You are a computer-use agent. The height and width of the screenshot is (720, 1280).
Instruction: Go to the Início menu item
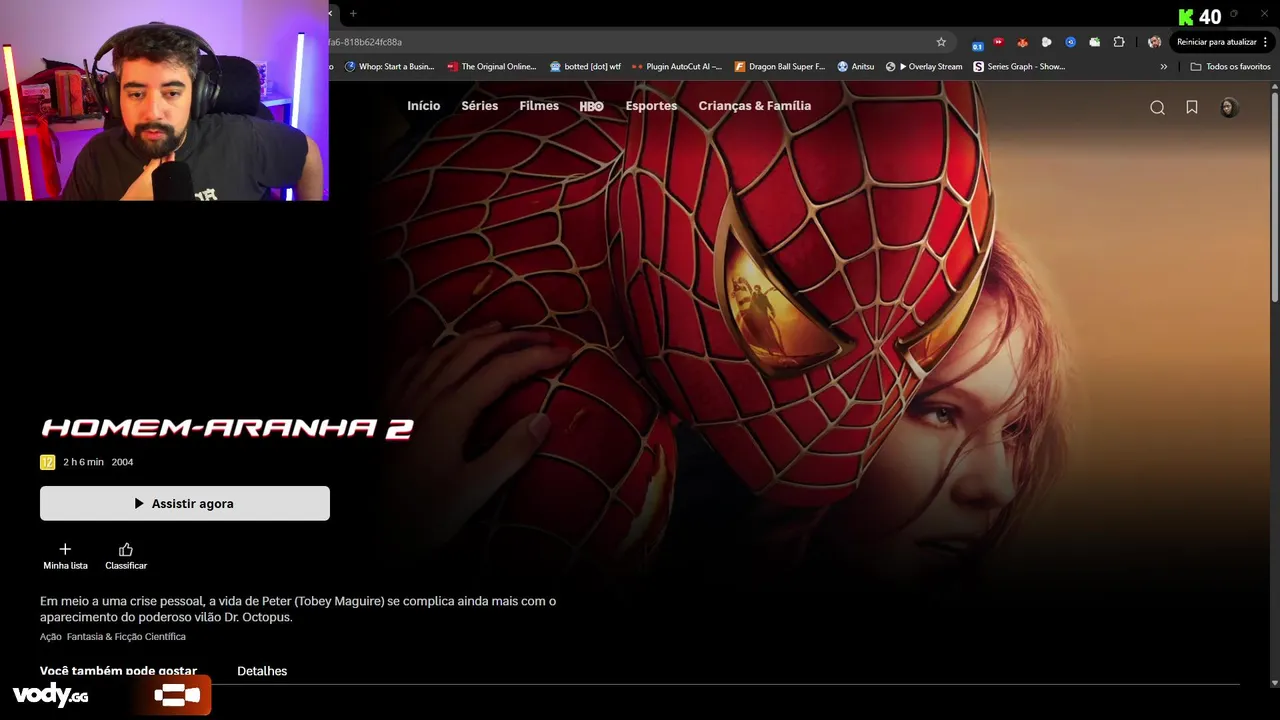[x=423, y=106]
